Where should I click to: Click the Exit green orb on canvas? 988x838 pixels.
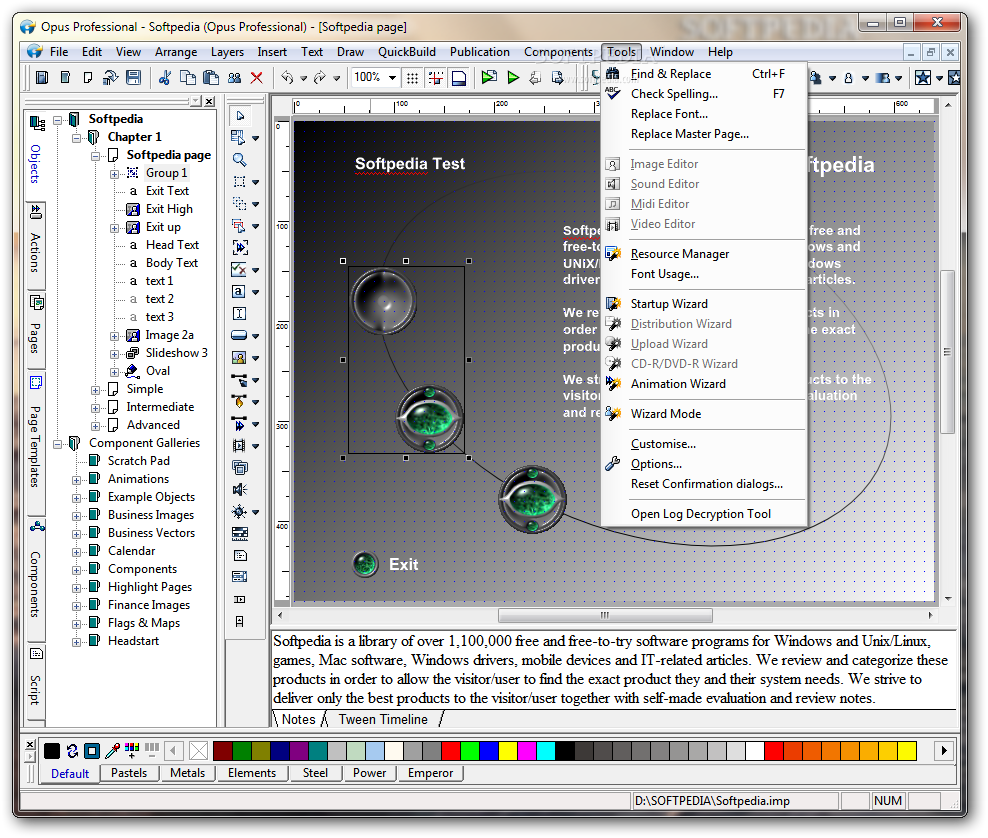(365, 564)
